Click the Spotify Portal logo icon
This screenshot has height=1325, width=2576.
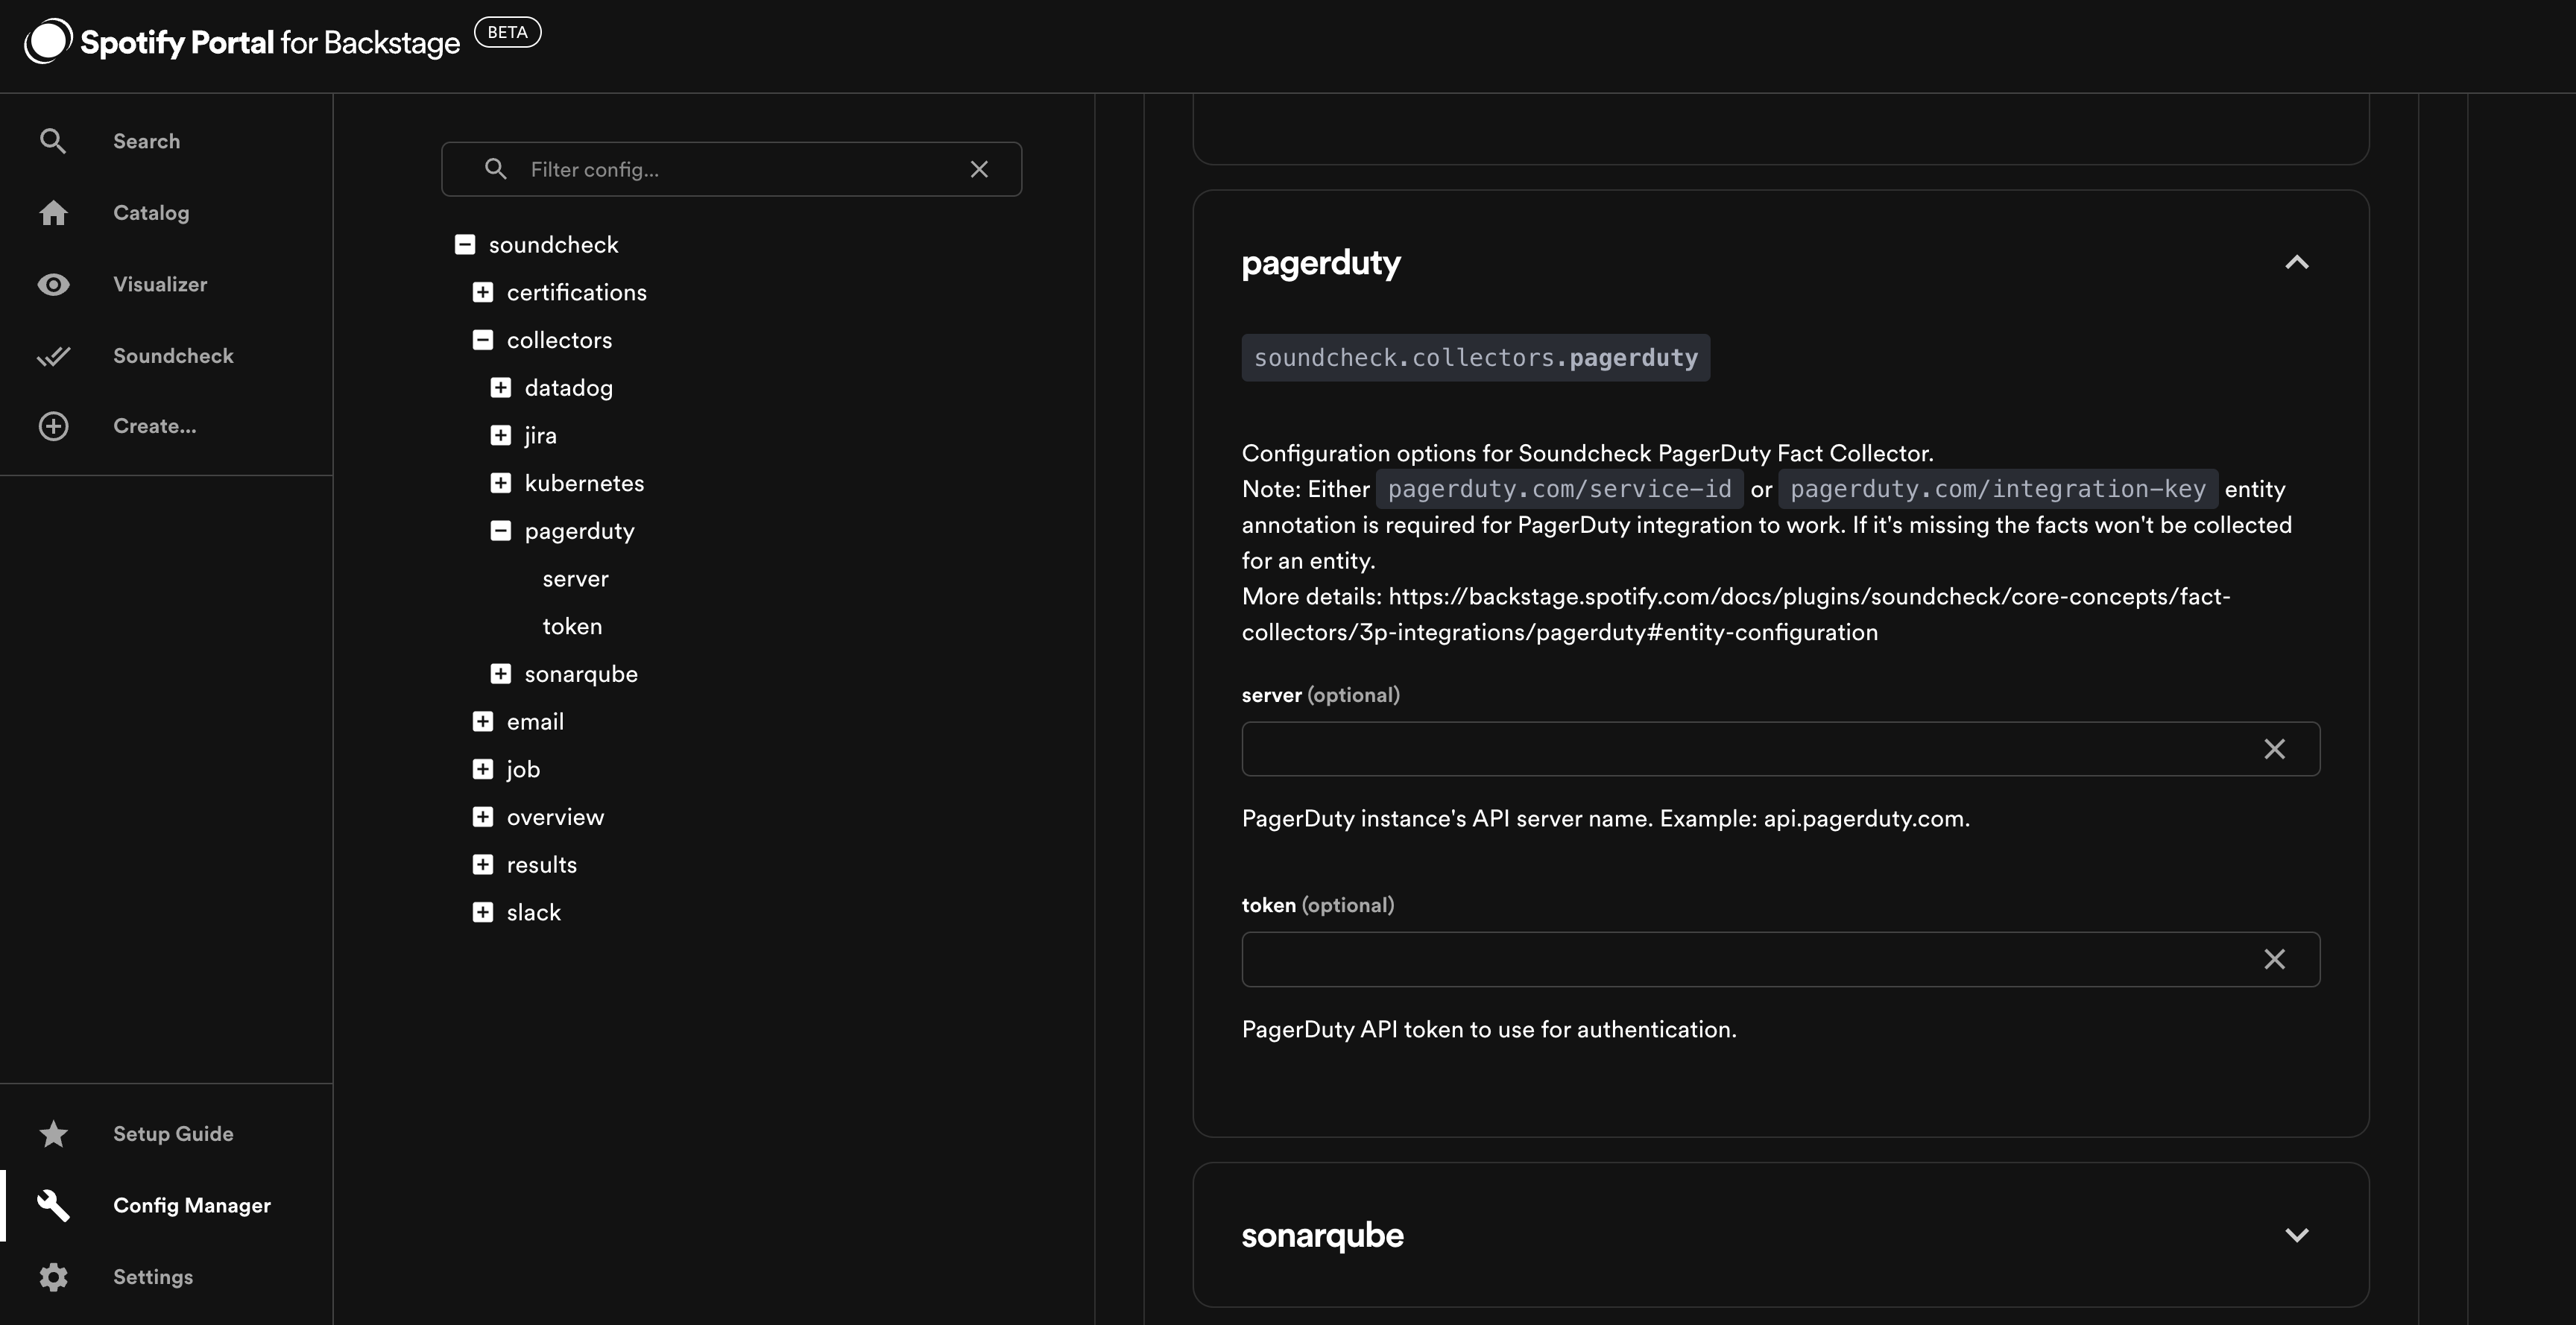(48, 41)
